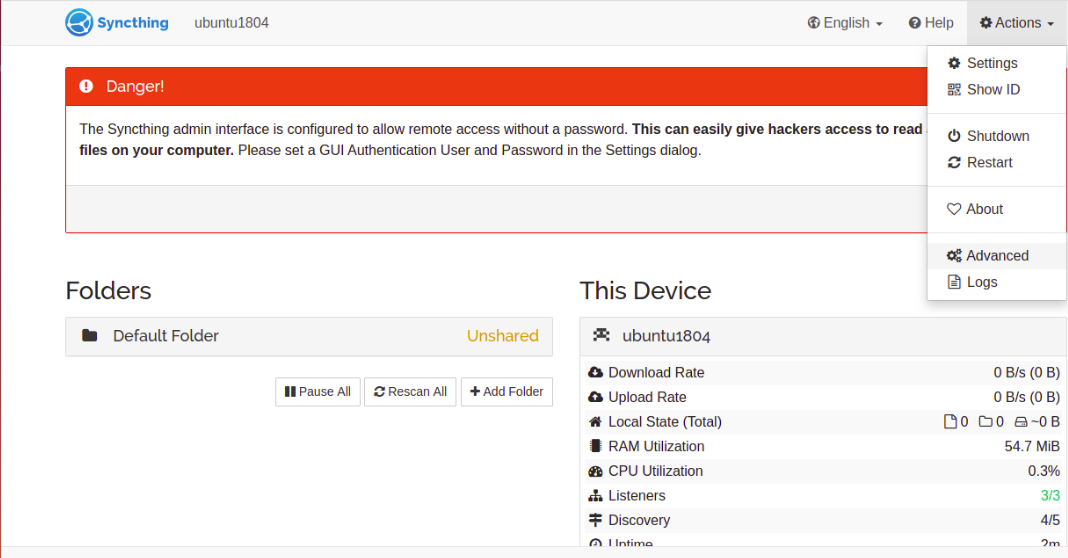Open Logs from the Actions menu
The width and height of the screenshot is (1068, 558).
pos(997,282)
